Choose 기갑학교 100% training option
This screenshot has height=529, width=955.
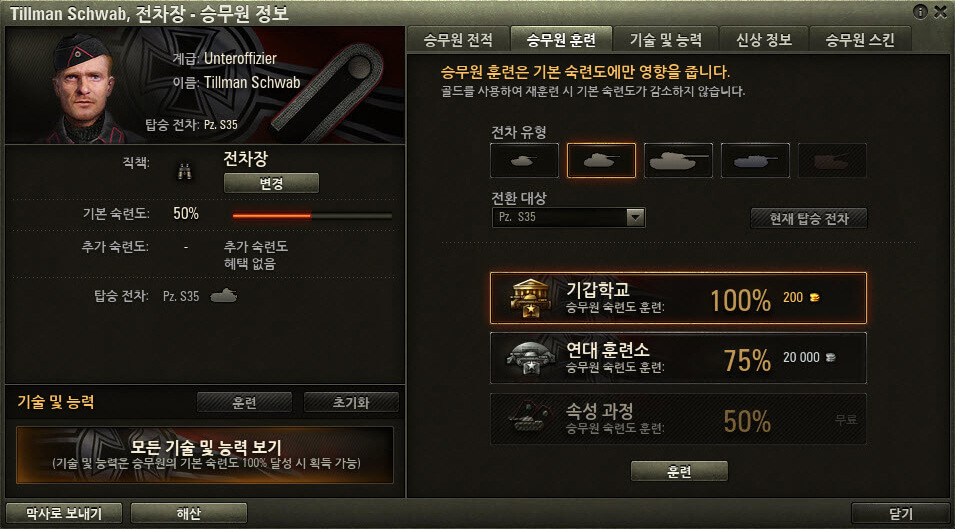click(x=678, y=298)
